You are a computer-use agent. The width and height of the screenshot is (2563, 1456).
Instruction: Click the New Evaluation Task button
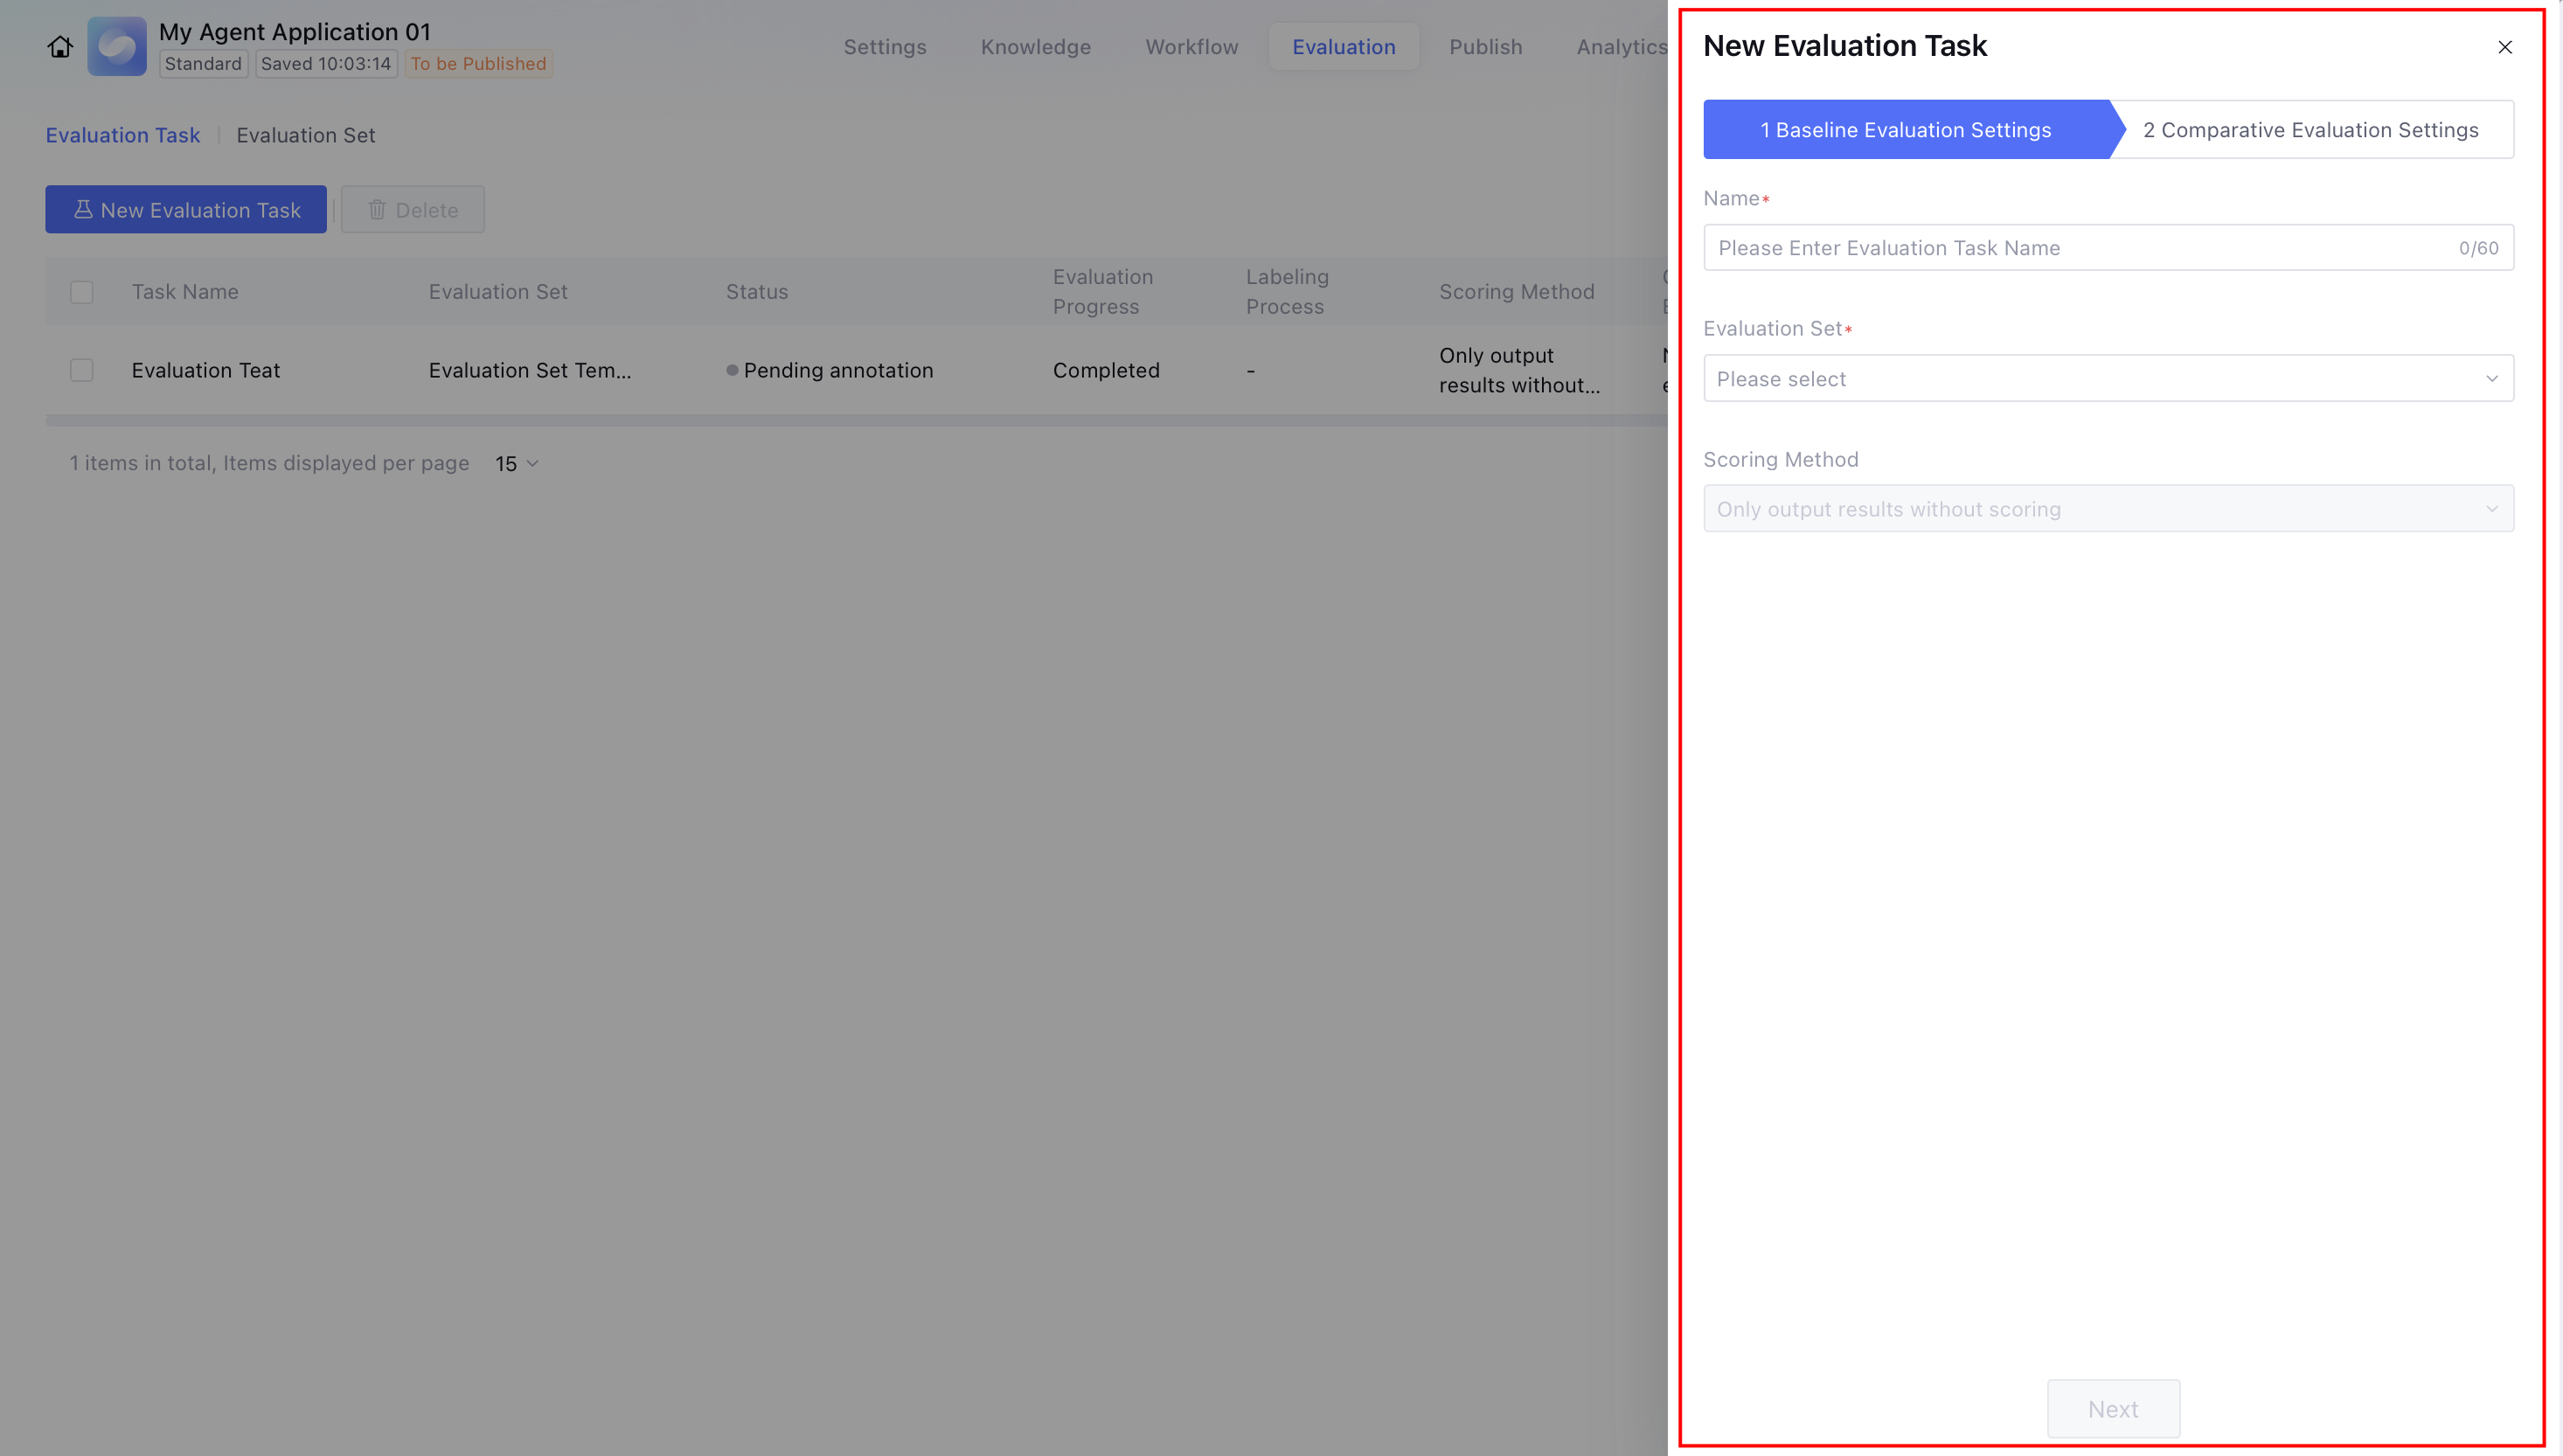click(186, 210)
